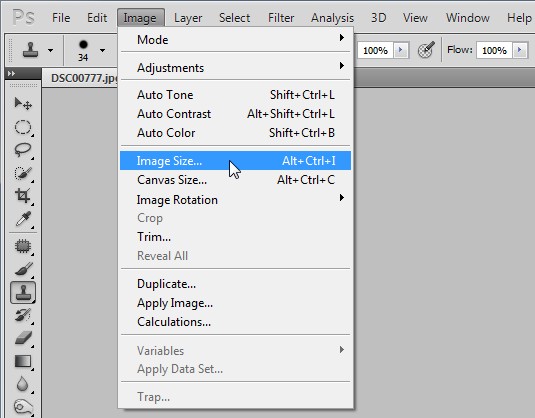Image resolution: width=535 pixels, height=418 pixels.
Task: Open the Layer menu
Action: point(188,18)
